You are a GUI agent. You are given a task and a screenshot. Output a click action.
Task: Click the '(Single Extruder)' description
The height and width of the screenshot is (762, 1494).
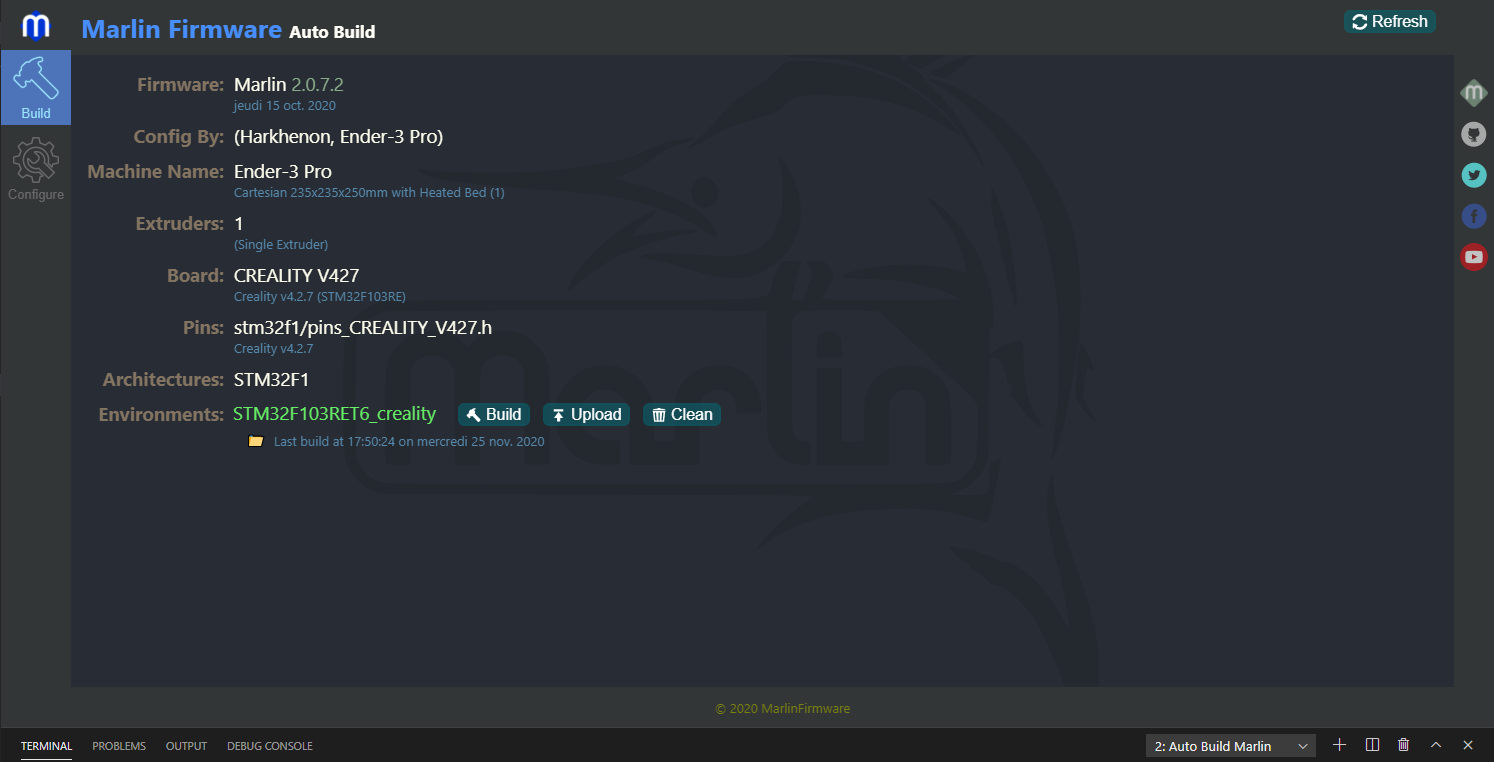click(281, 244)
